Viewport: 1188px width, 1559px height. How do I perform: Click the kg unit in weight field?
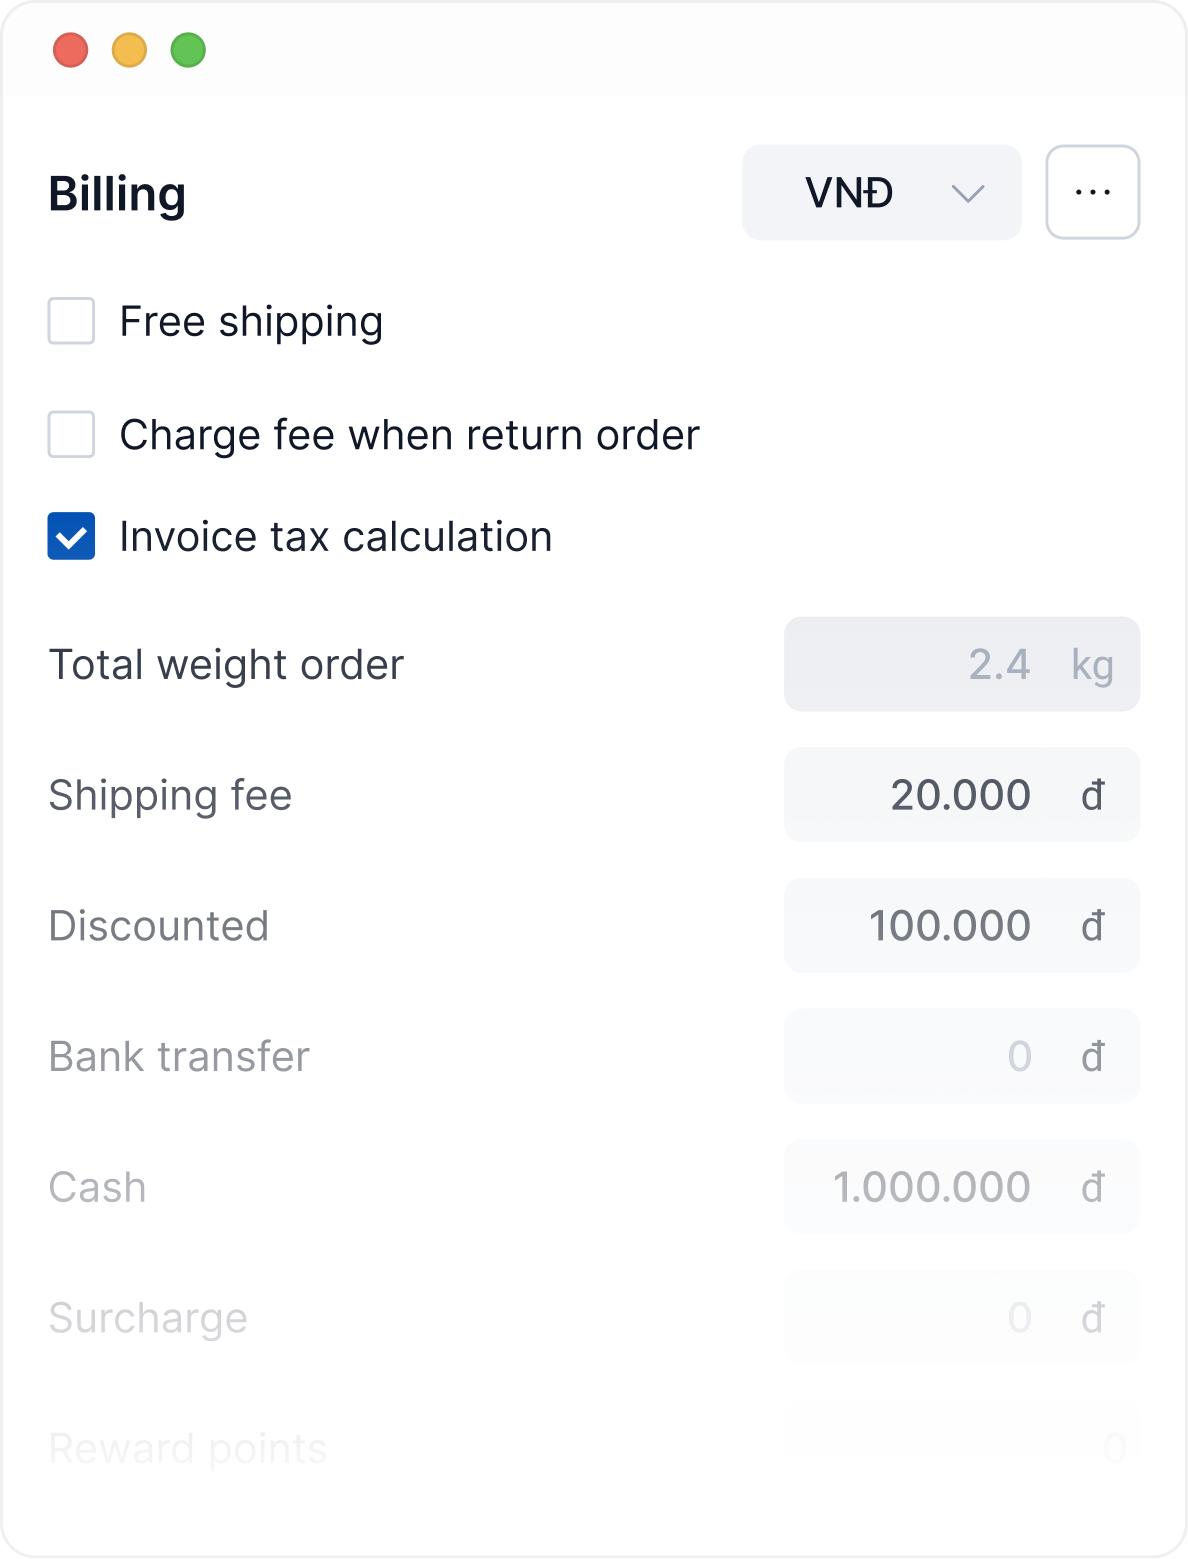tap(1092, 665)
